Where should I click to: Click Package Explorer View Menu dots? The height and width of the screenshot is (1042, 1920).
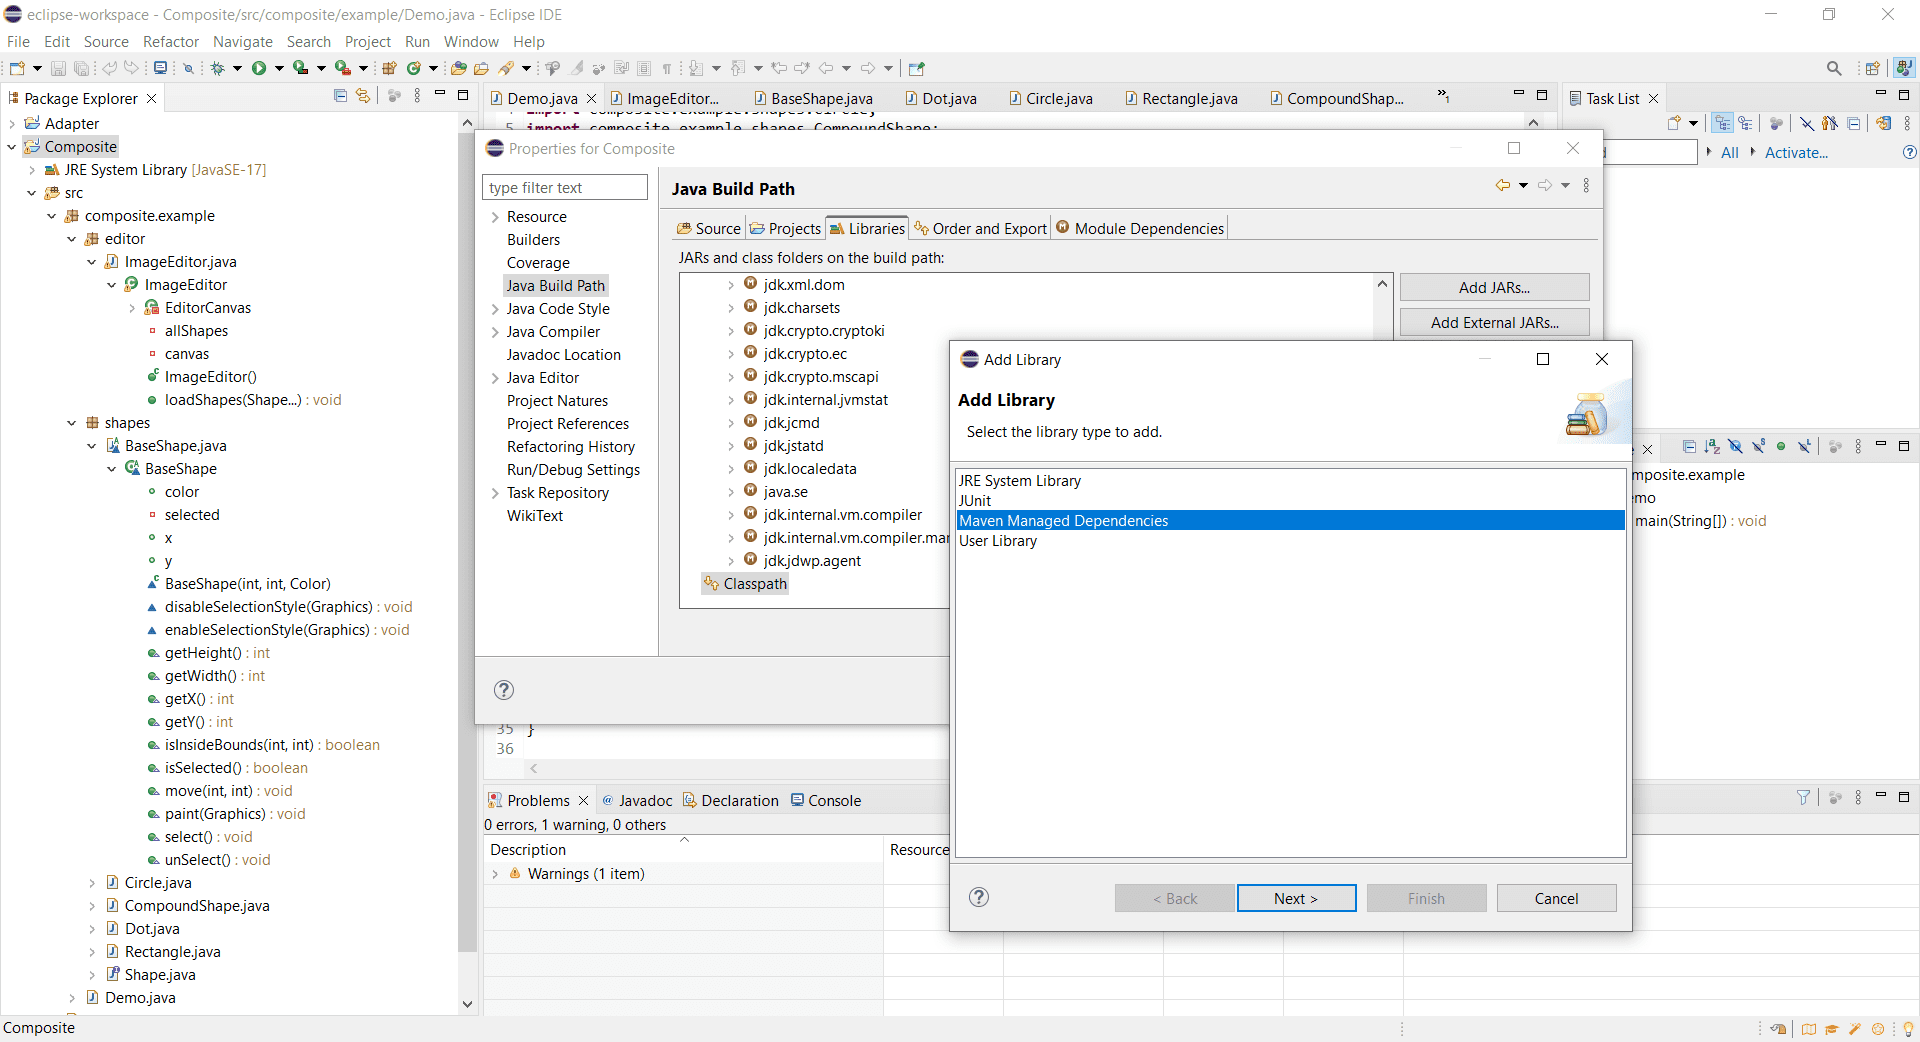pyautogui.click(x=417, y=96)
